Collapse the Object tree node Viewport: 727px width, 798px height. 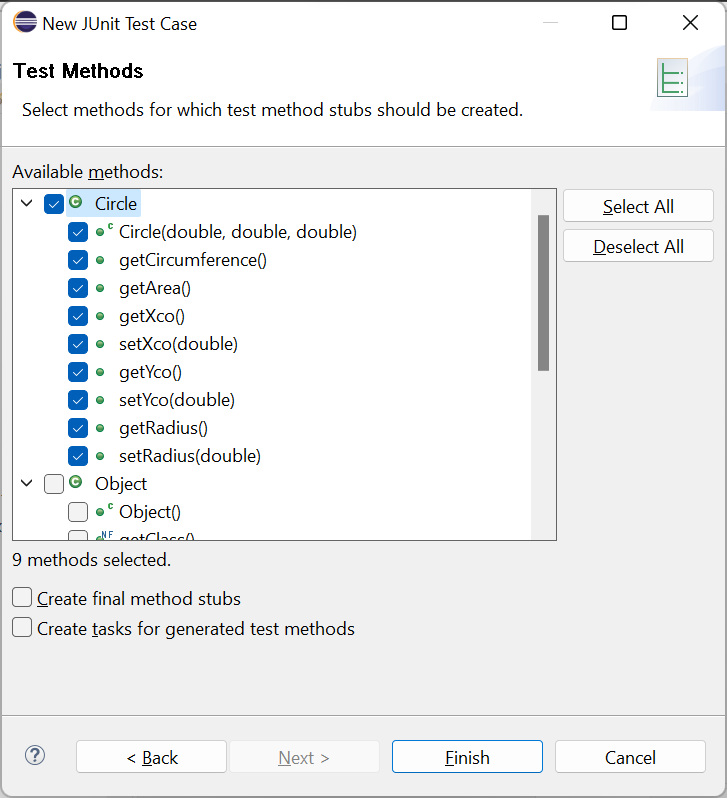[x=27, y=484]
